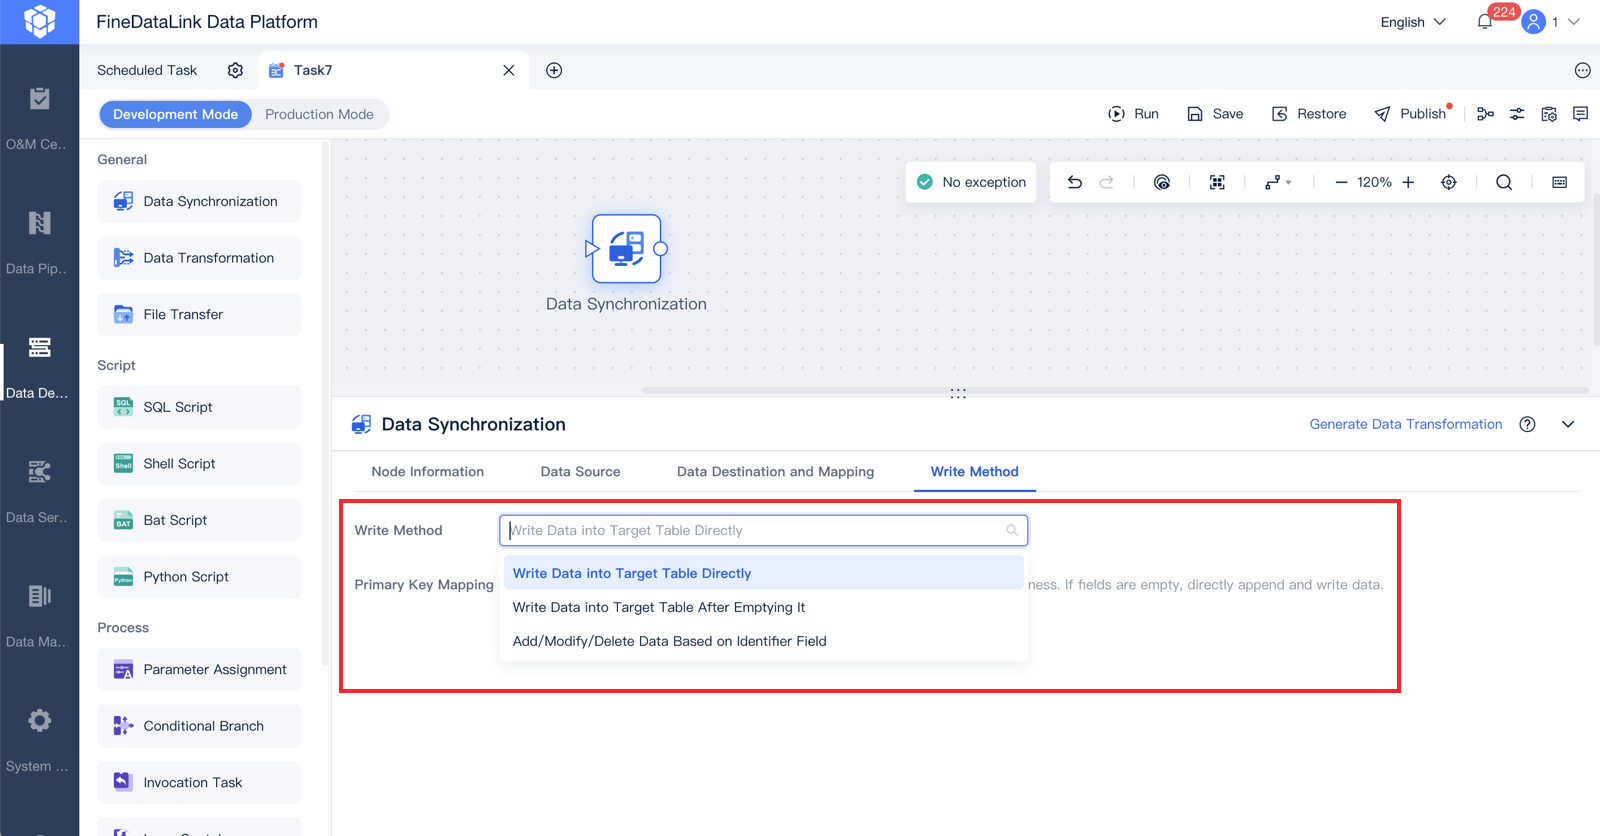Click the Save button
The height and width of the screenshot is (836, 1600).
tap(1215, 114)
